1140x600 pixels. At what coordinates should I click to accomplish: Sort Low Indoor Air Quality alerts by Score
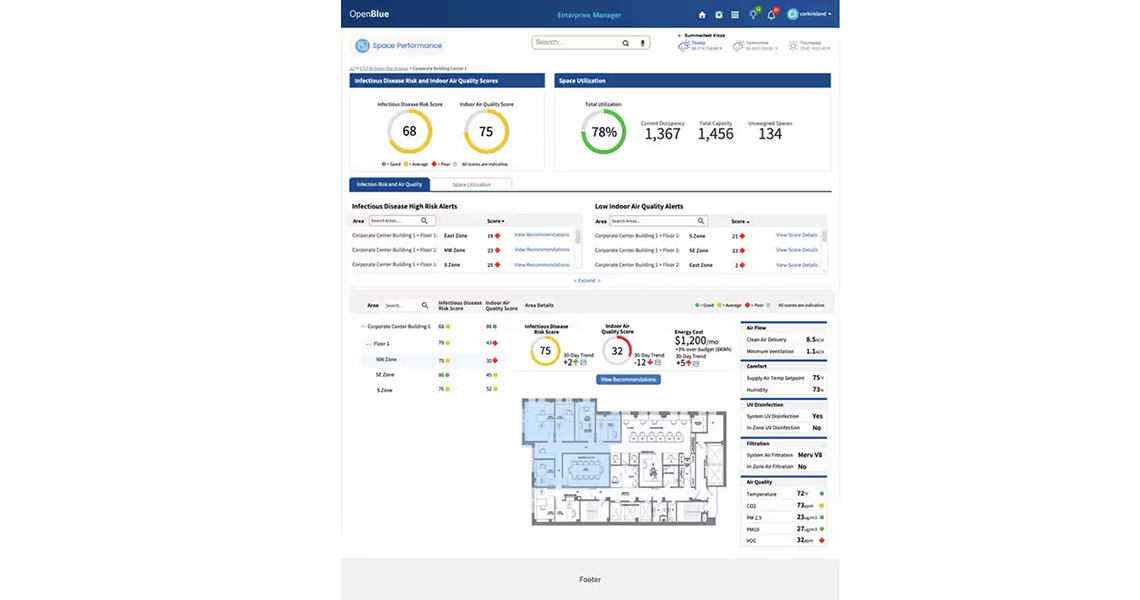(x=740, y=221)
